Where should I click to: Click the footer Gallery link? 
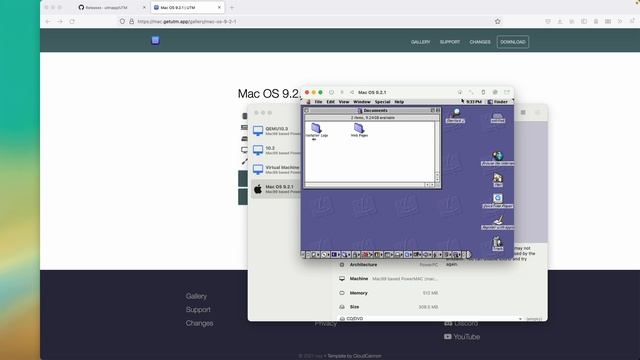pyautogui.click(x=196, y=296)
